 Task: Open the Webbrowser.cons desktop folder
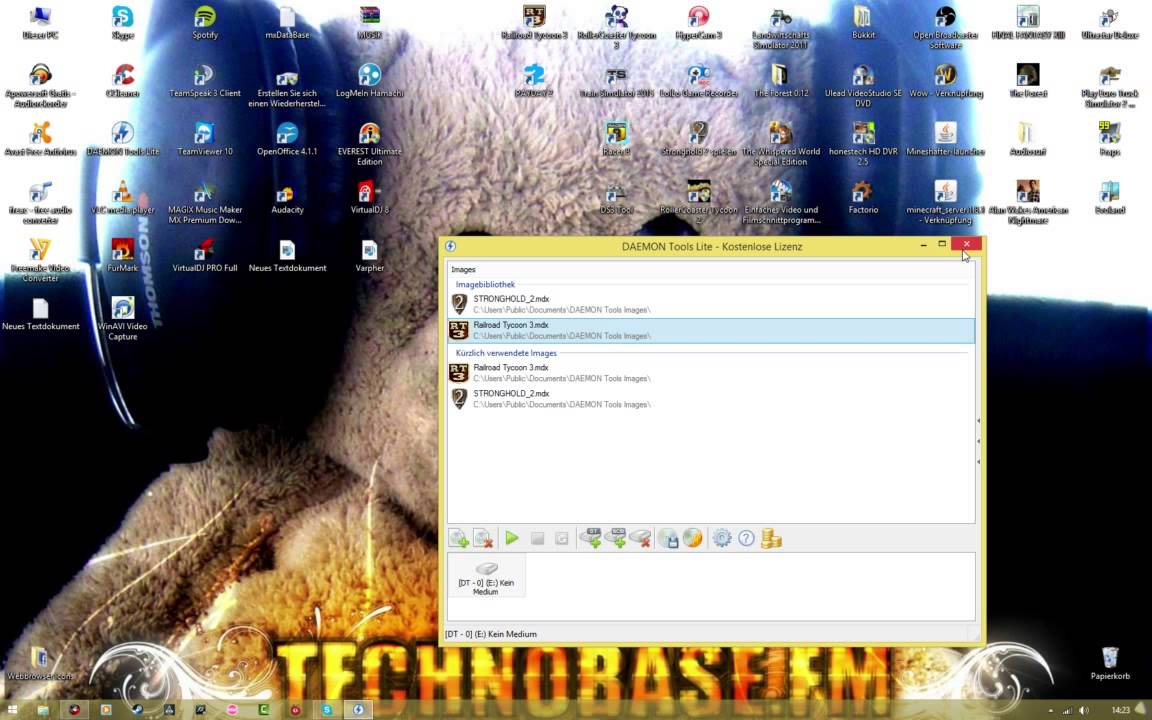(40, 663)
